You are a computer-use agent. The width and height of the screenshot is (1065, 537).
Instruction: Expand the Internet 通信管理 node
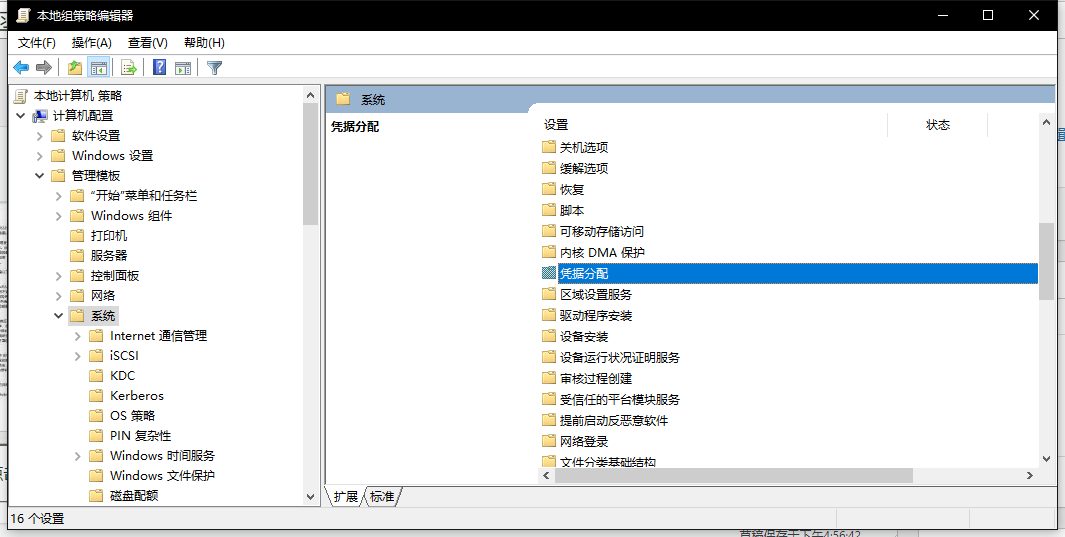pos(78,336)
